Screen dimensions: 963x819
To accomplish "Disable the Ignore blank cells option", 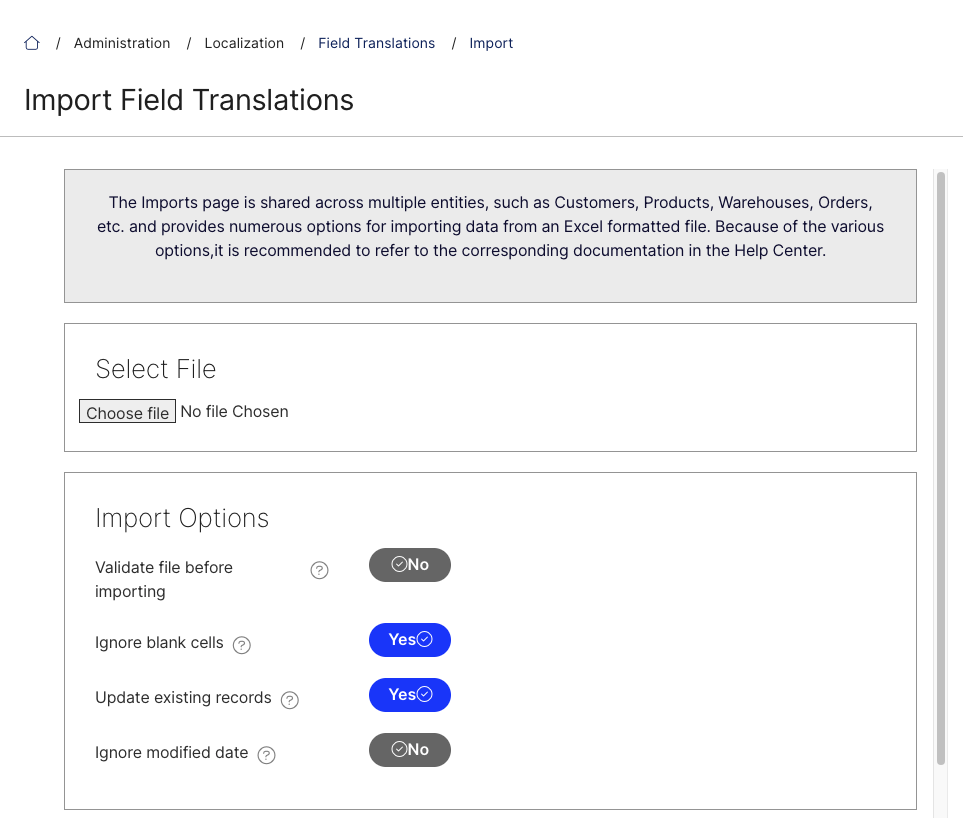I will coord(409,639).
